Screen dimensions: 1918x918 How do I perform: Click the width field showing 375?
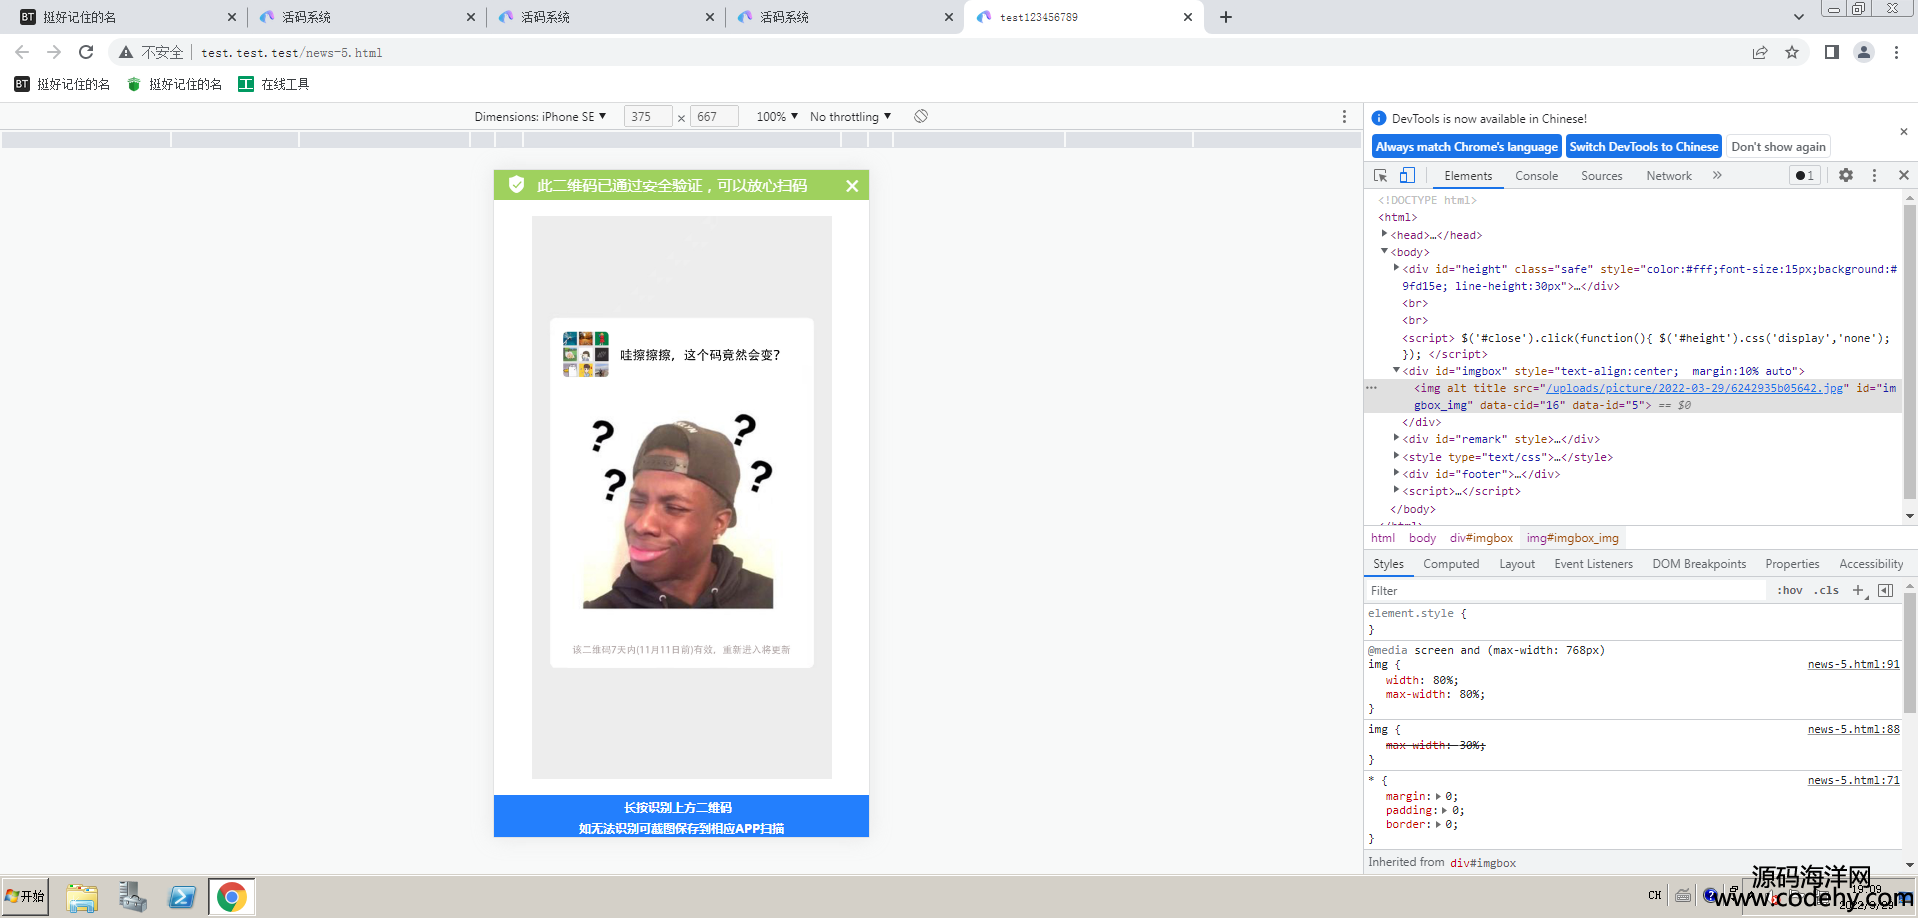pos(648,116)
